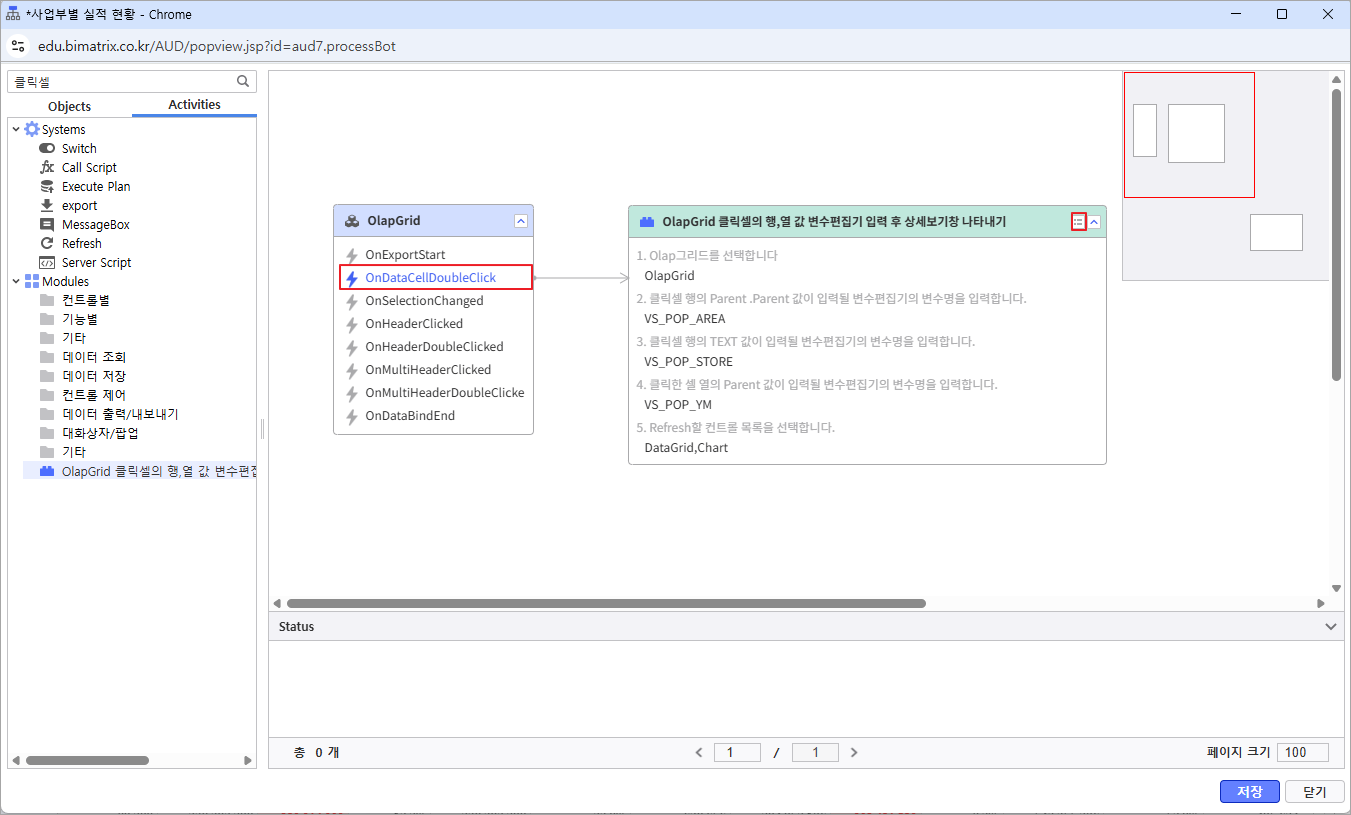The image size is (1351, 815).
Task: Click the DataGrid,Chart parameter value
Action: [x=686, y=448]
